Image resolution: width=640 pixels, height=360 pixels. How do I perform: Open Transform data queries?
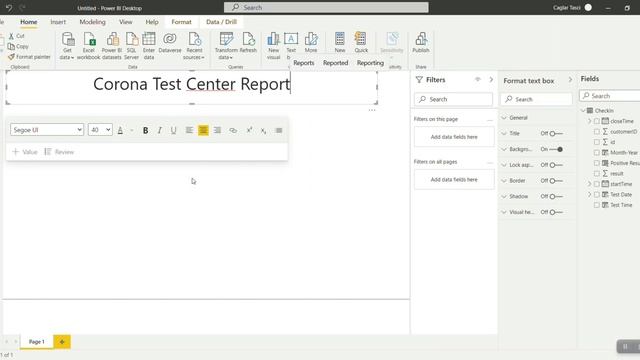click(x=226, y=46)
